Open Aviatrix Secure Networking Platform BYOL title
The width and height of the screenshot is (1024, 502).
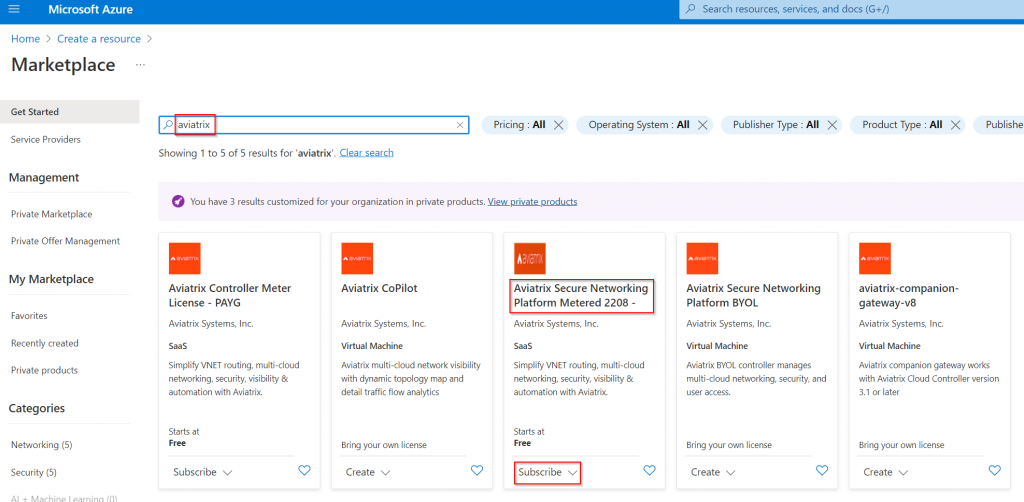tap(754, 296)
